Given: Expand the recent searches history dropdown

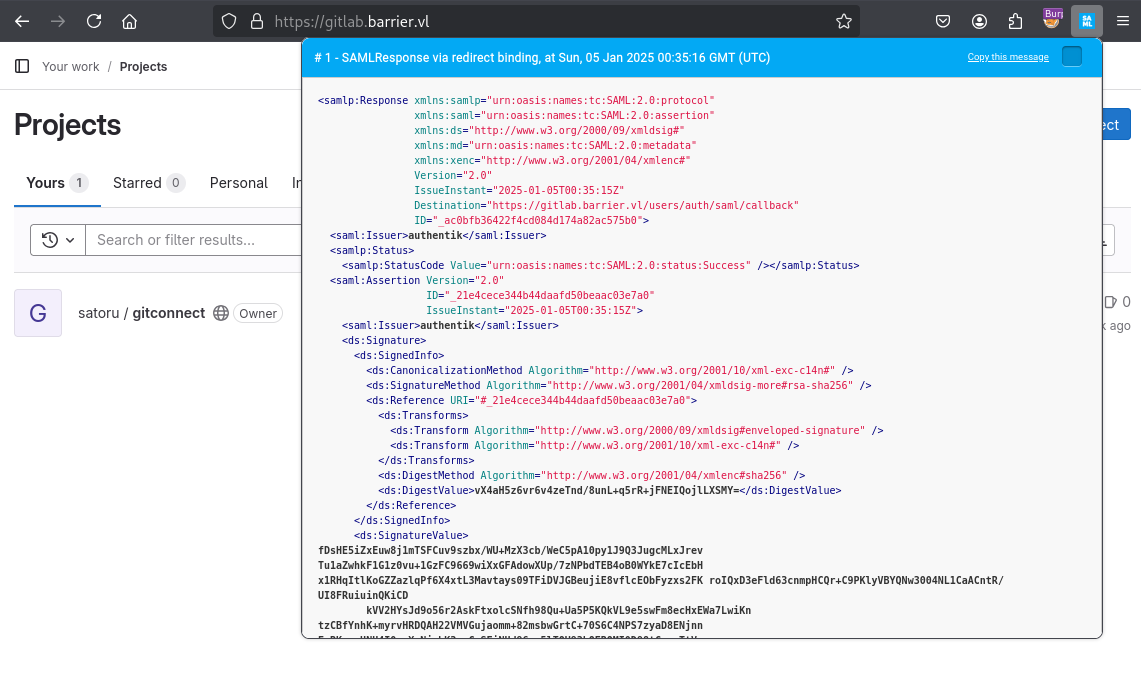Looking at the screenshot, I should click(x=57, y=240).
